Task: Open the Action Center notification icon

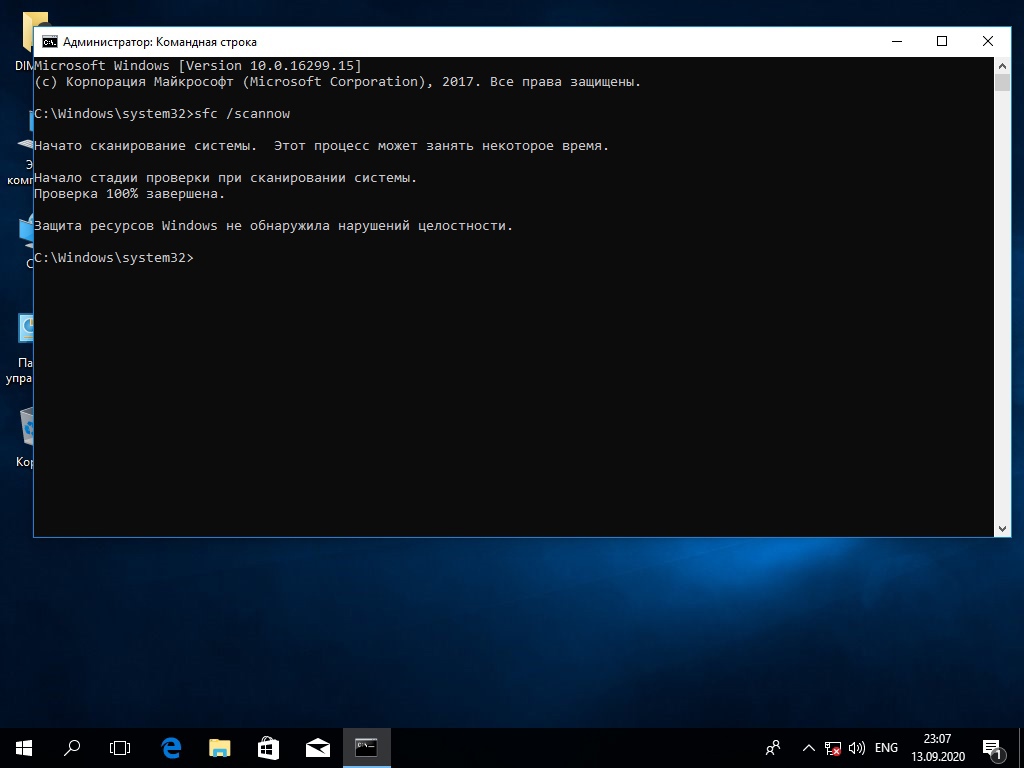Action: (993, 747)
